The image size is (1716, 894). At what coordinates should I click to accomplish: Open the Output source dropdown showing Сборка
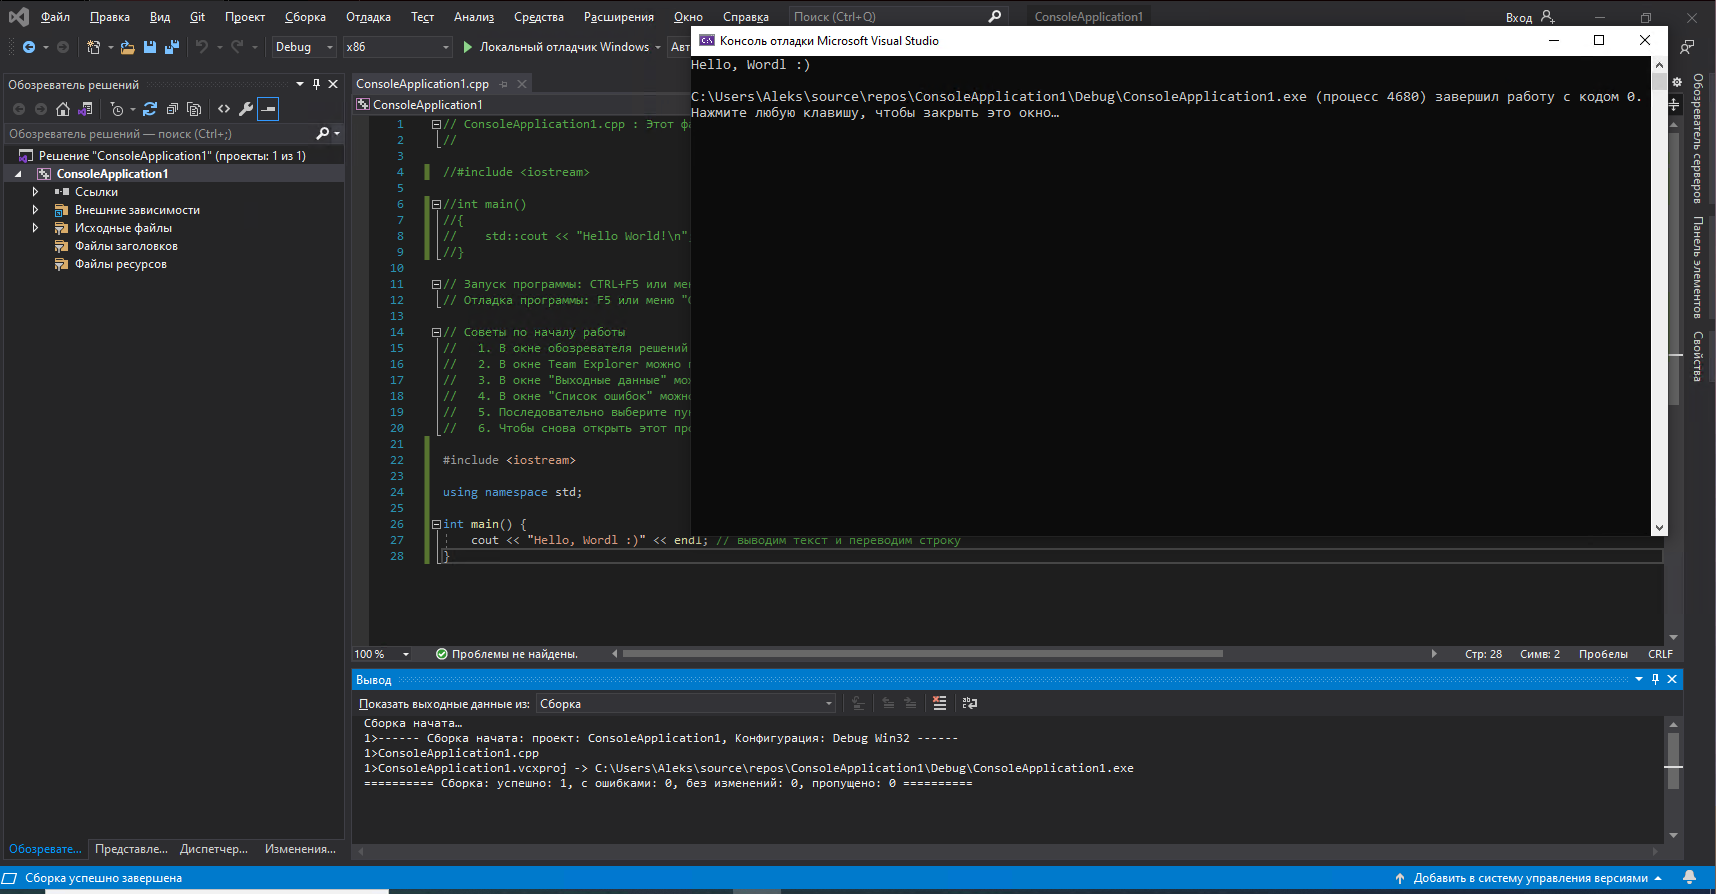(686, 704)
